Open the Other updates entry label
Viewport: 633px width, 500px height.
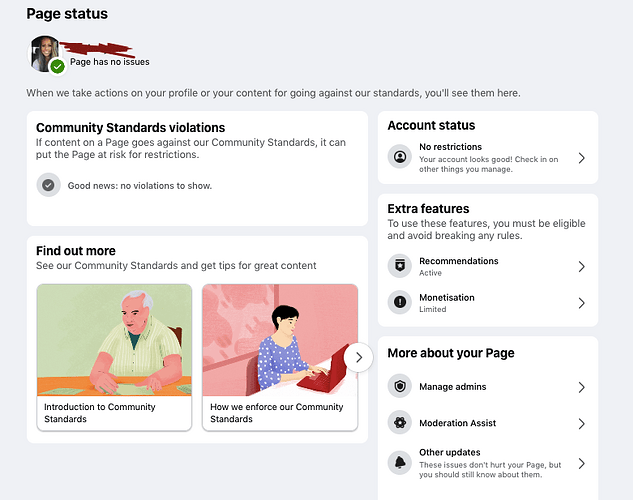click(450, 452)
